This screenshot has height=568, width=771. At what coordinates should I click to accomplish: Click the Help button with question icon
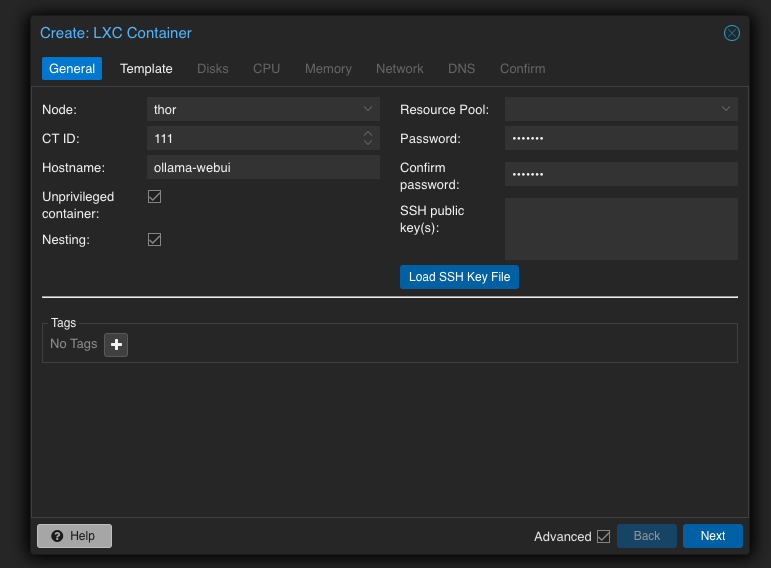point(74,536)
